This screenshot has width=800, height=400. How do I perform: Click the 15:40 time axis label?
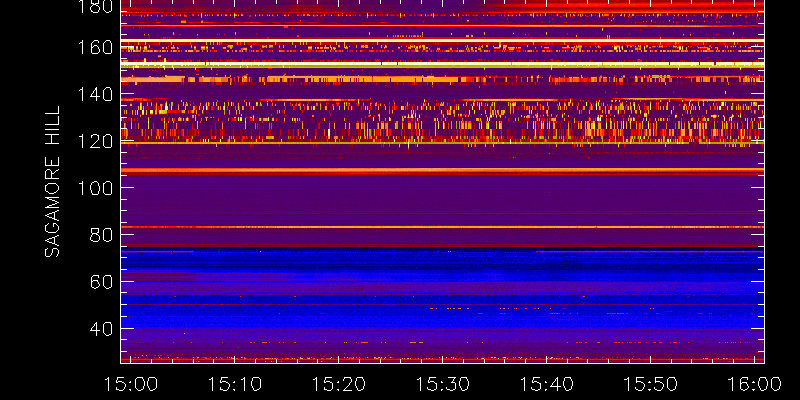[x=547, y=384]
